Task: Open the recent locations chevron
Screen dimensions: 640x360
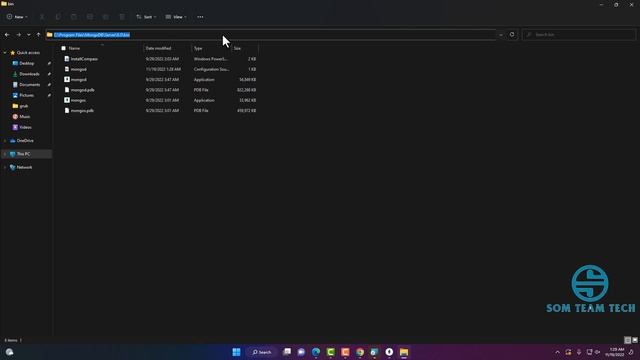Action: pos(29,35)
